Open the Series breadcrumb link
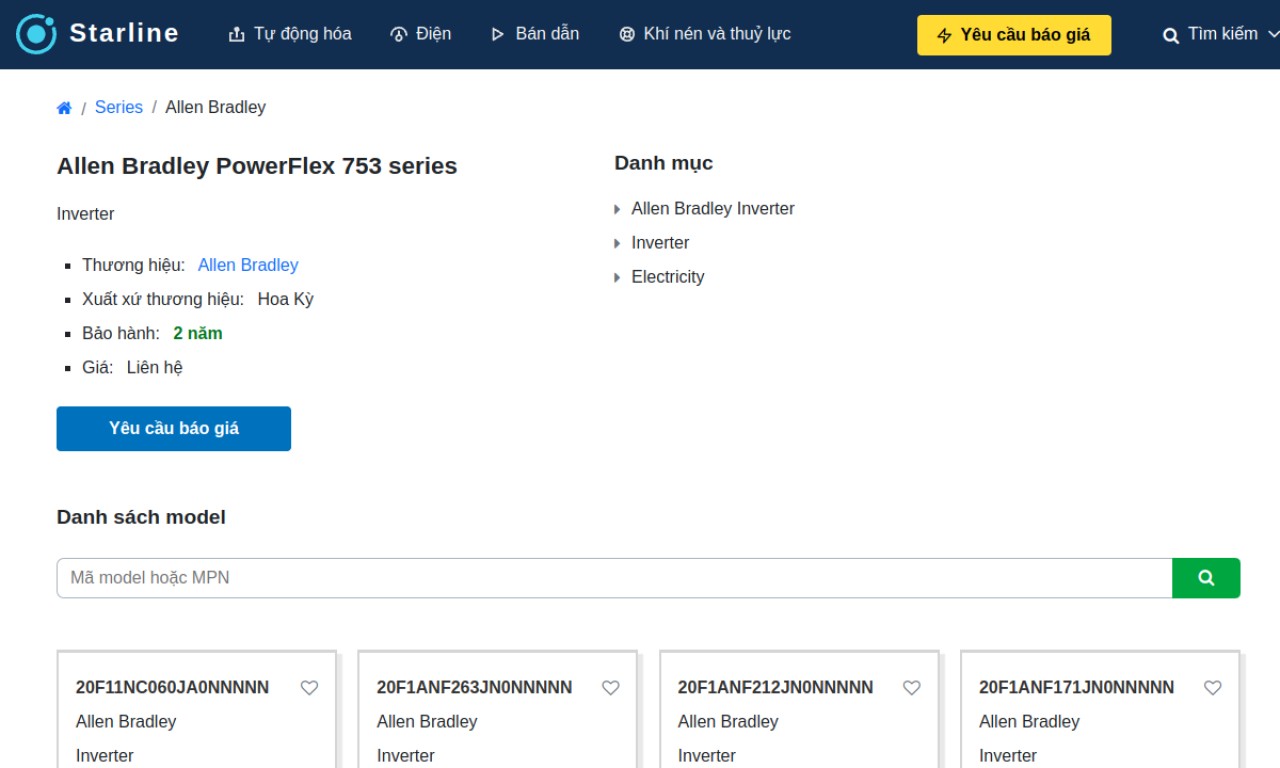Viewport: 1280px width, 768px height. click(119, 107)
